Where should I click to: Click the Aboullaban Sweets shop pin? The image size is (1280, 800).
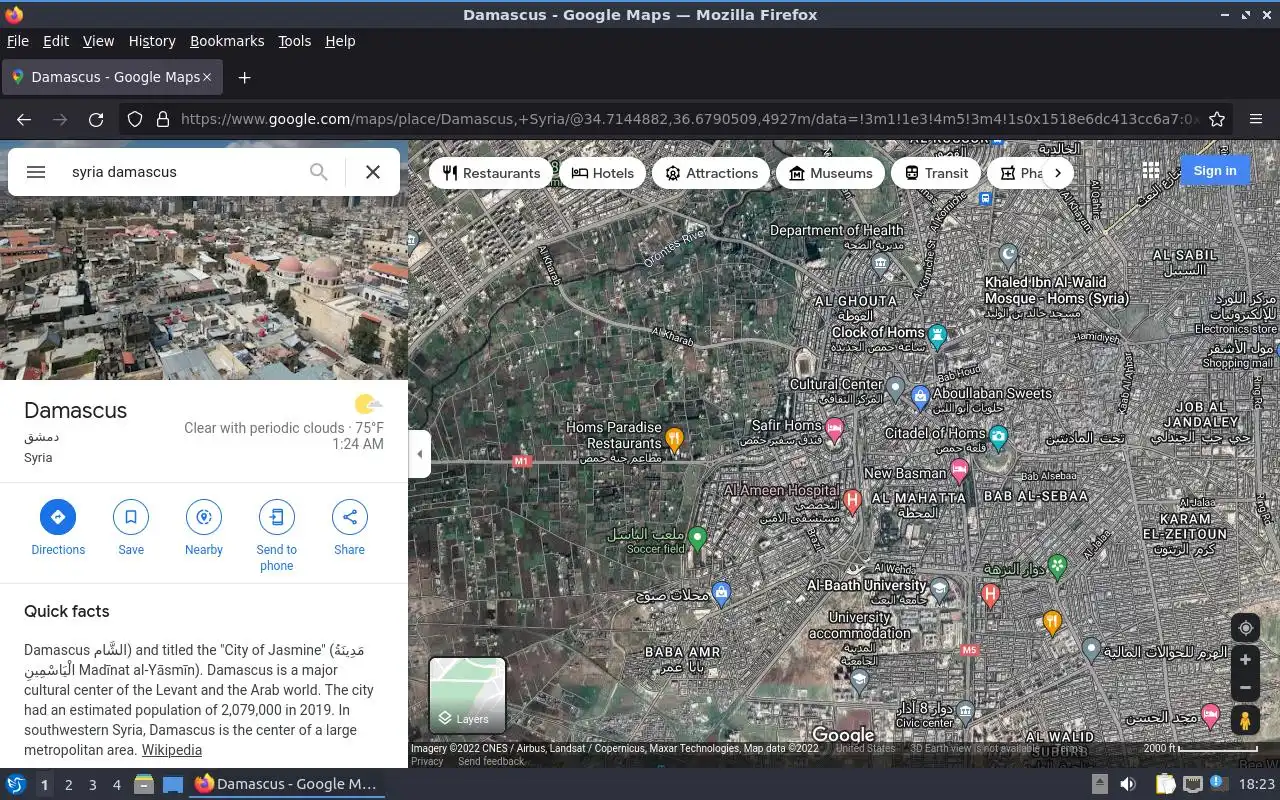coord(920,397)
